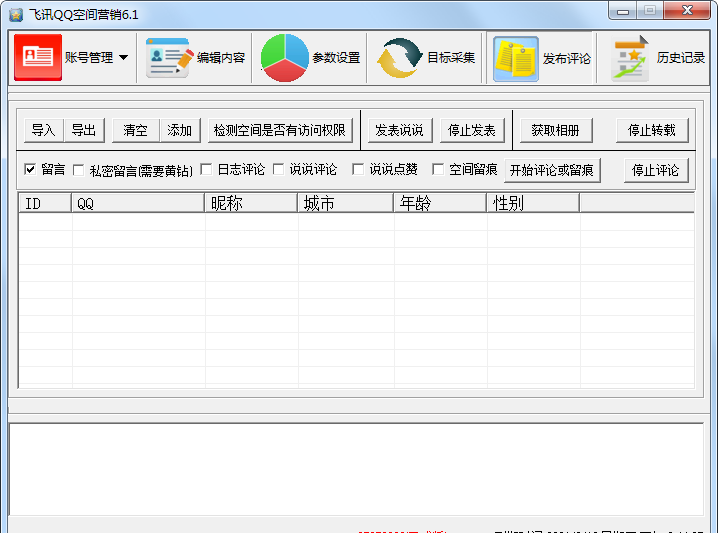
Task: Enable 私密留言(需要黄钻) checkbox
Action: (x=79, y=170)
